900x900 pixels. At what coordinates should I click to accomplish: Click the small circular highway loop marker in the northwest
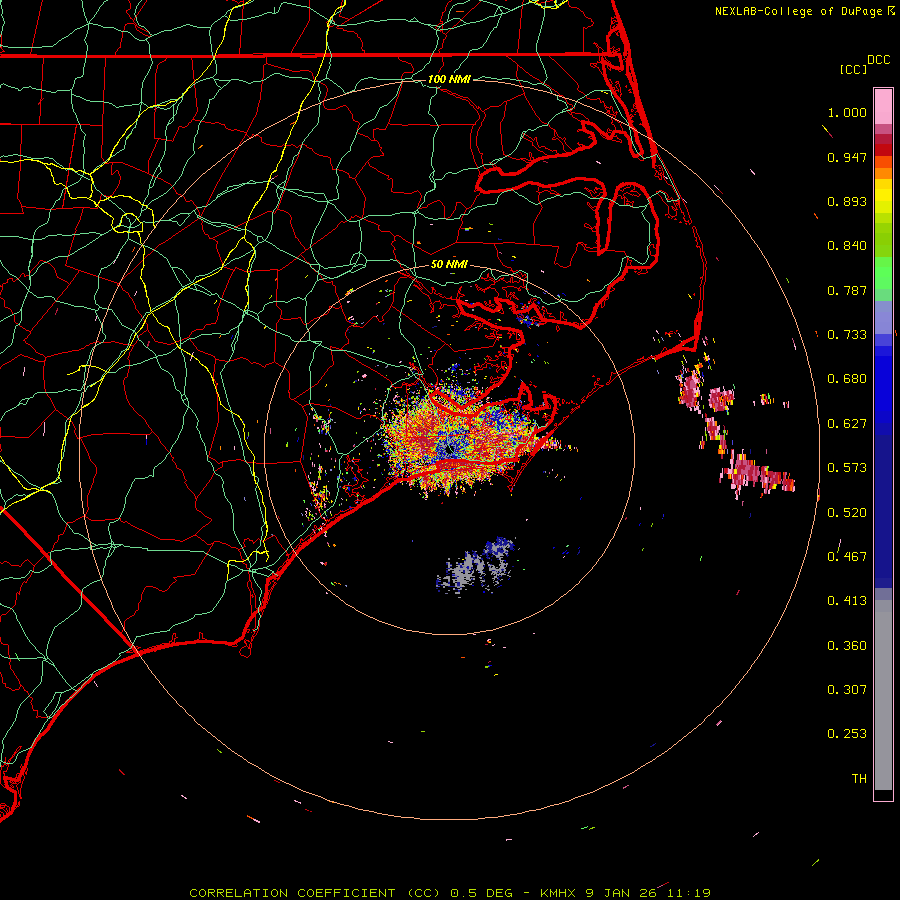(129, 222)
